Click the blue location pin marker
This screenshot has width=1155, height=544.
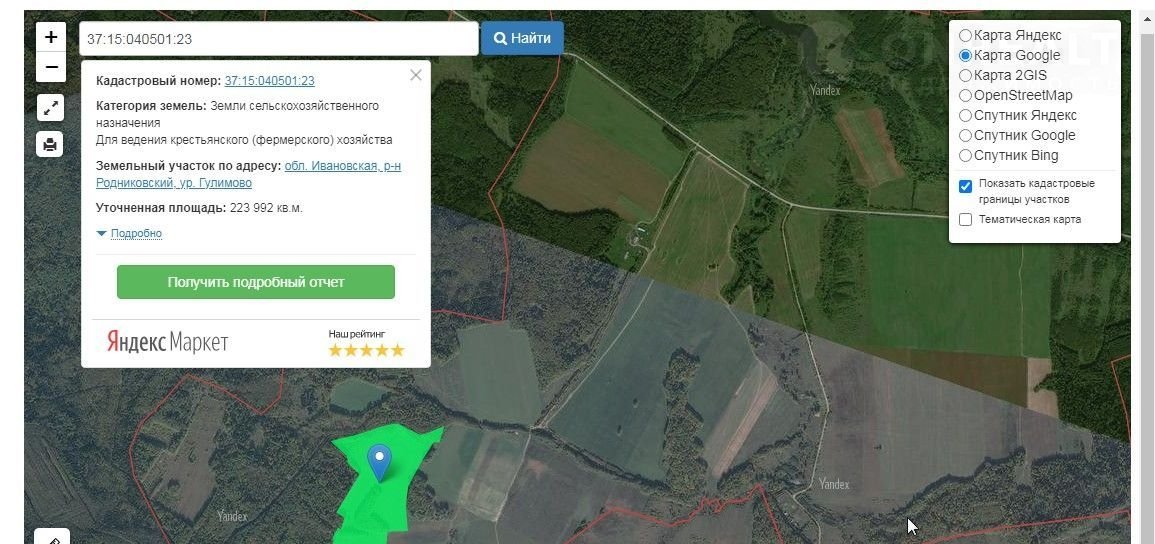(379, 462)
